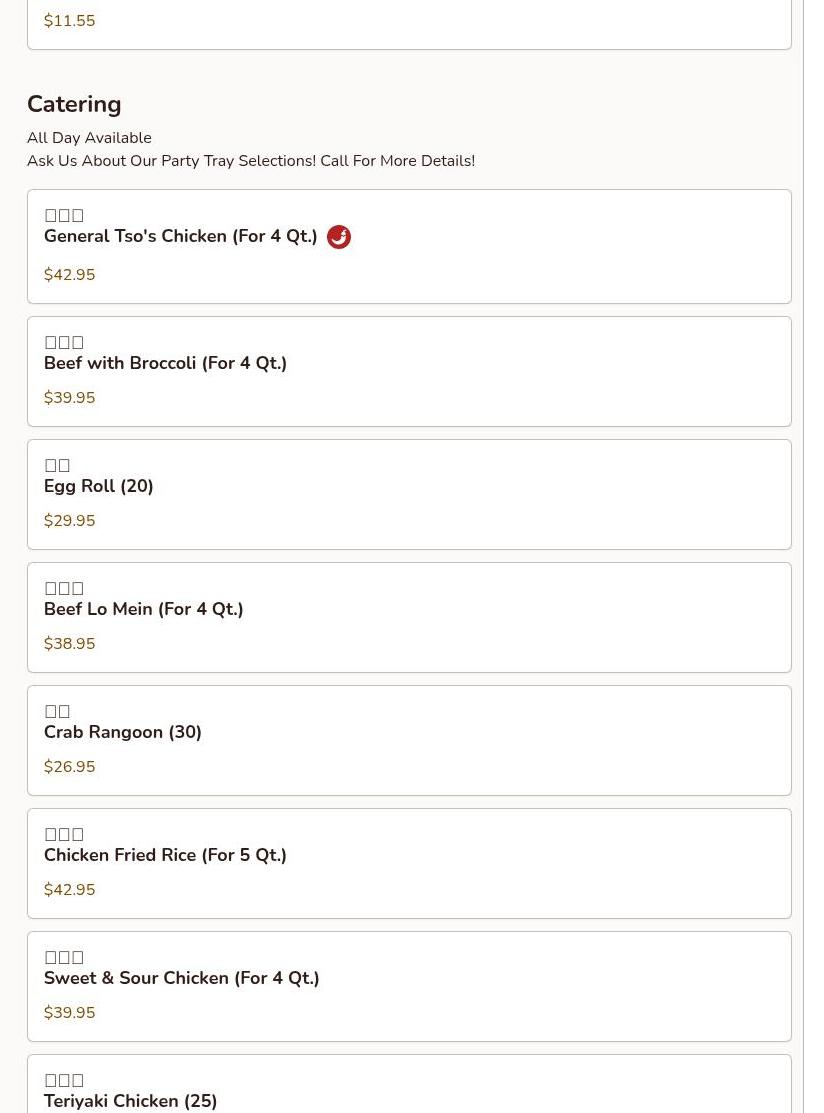Click the $42.95 price under Chicken Fried Rice
Screen dimensions: 824x1113
coord(70,890)
